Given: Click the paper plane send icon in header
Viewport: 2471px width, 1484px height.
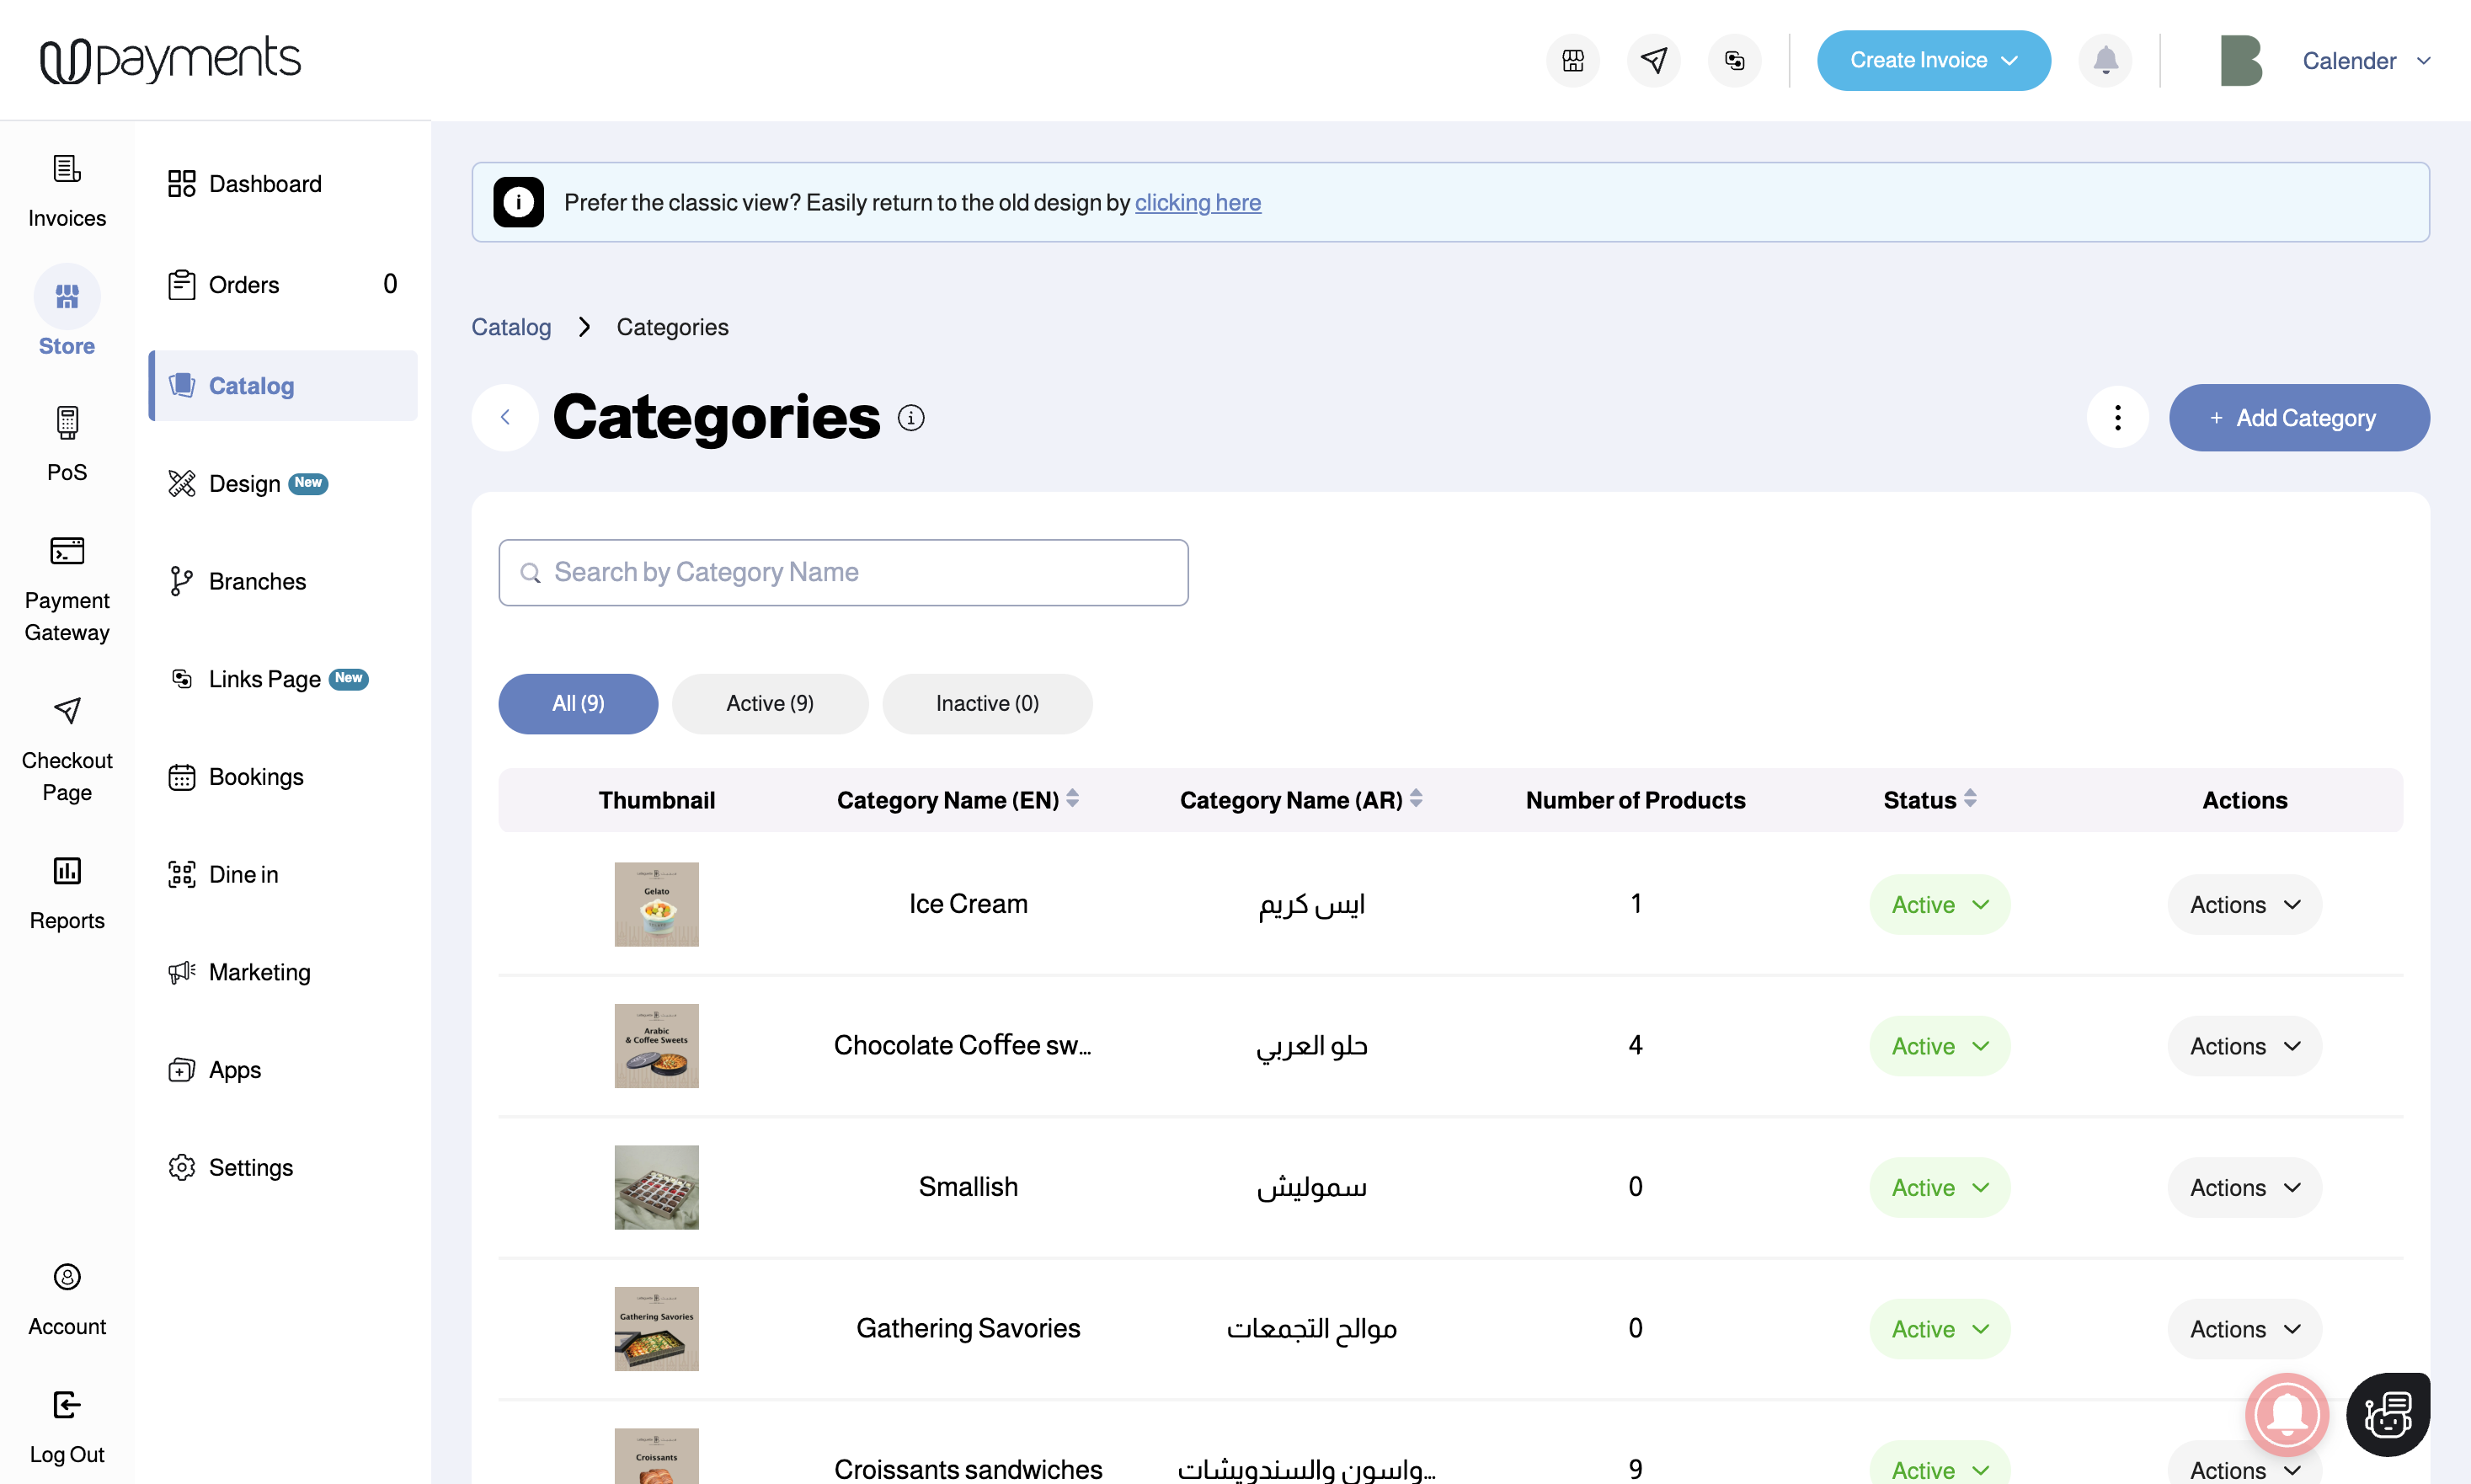Looking at the screenshot, I should click(x=1653, y=60).
